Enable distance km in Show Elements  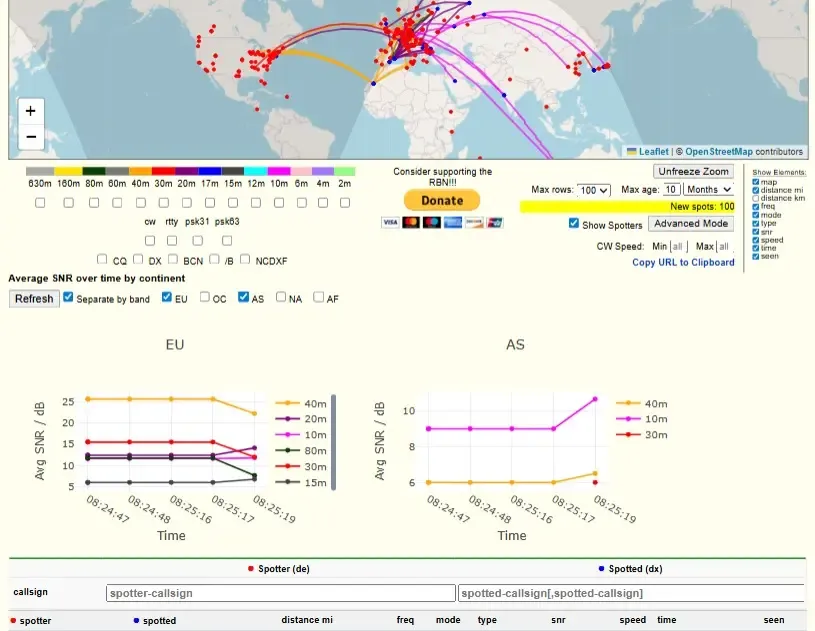756,199
